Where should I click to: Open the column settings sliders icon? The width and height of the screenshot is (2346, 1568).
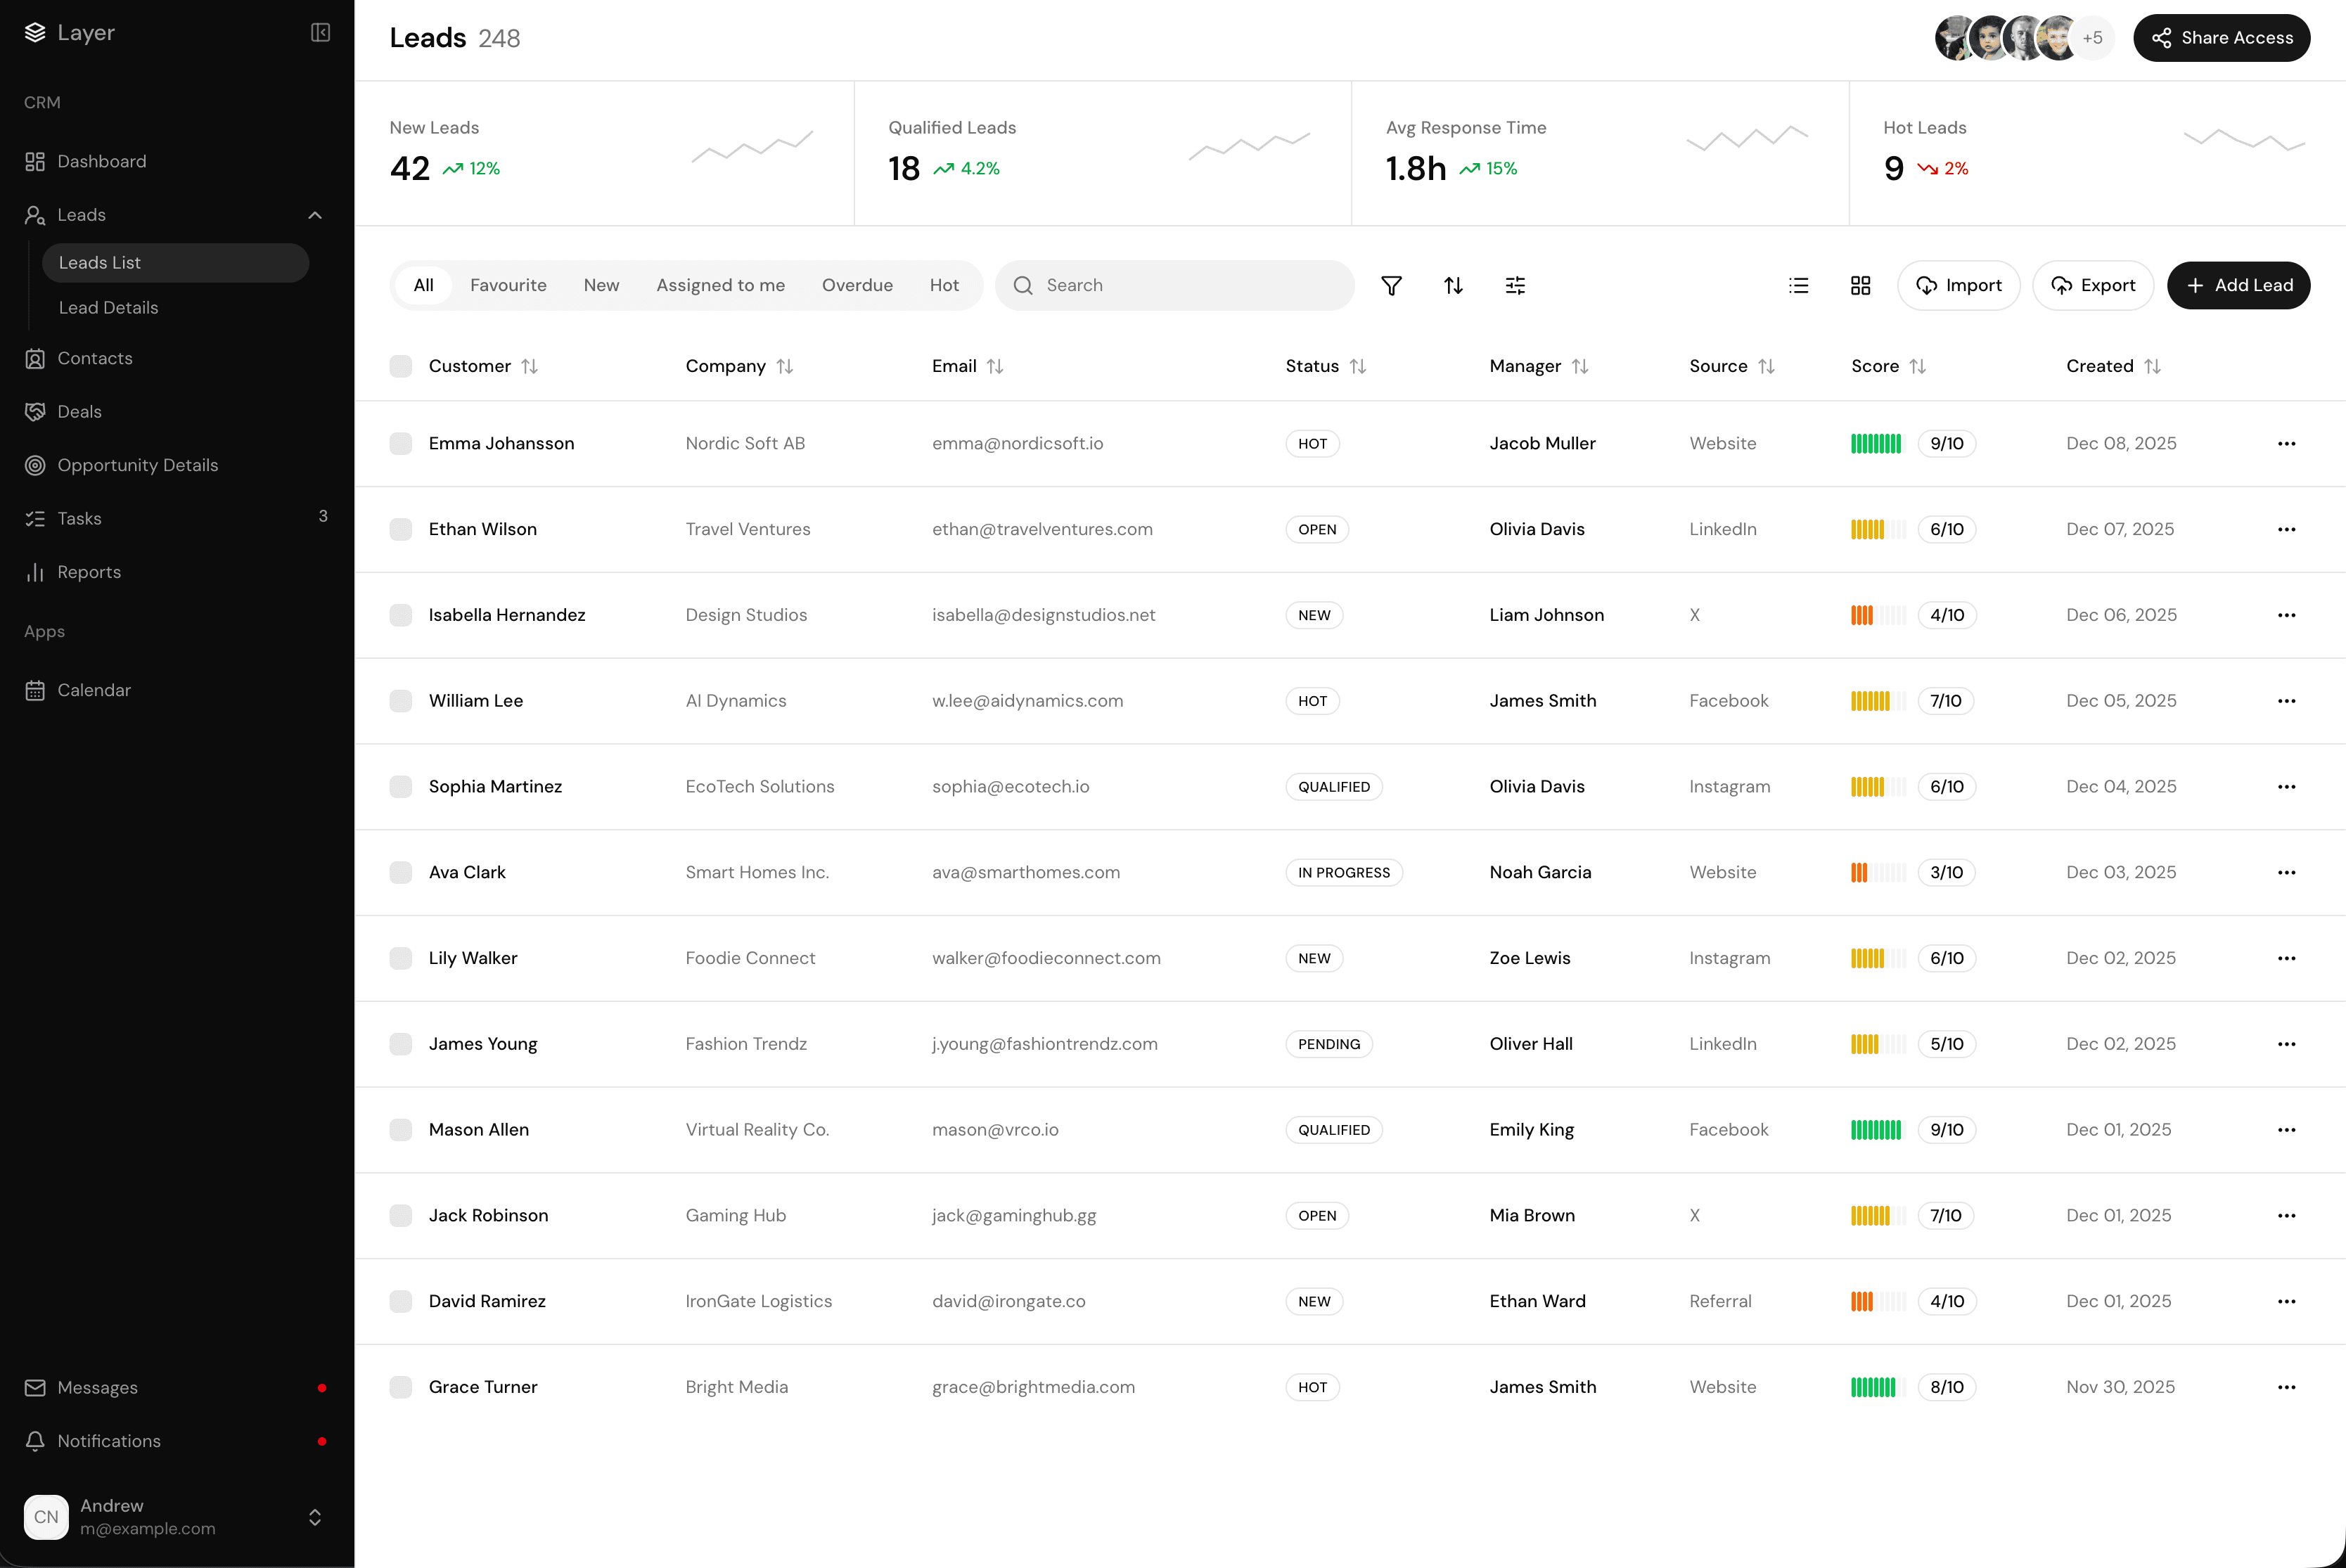pyautogui.click(x=1515, y=286)
